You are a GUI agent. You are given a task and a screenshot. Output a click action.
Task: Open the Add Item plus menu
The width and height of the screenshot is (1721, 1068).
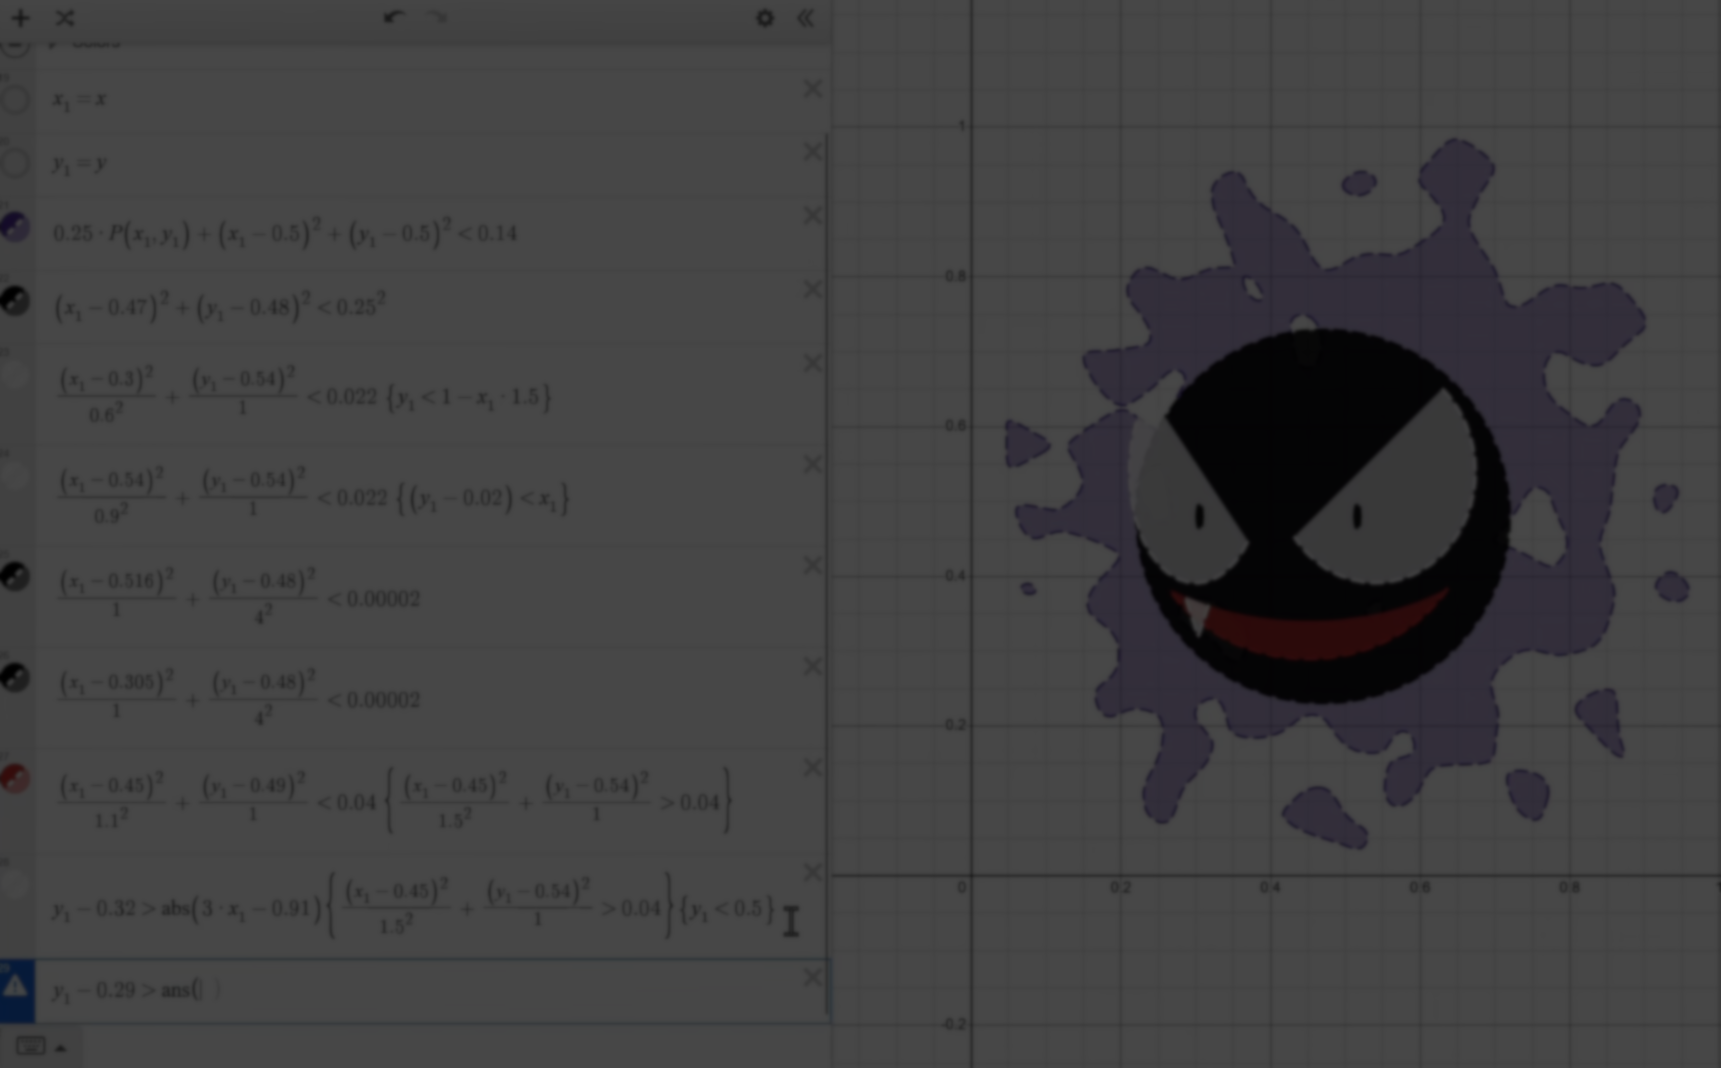point(20,18)
